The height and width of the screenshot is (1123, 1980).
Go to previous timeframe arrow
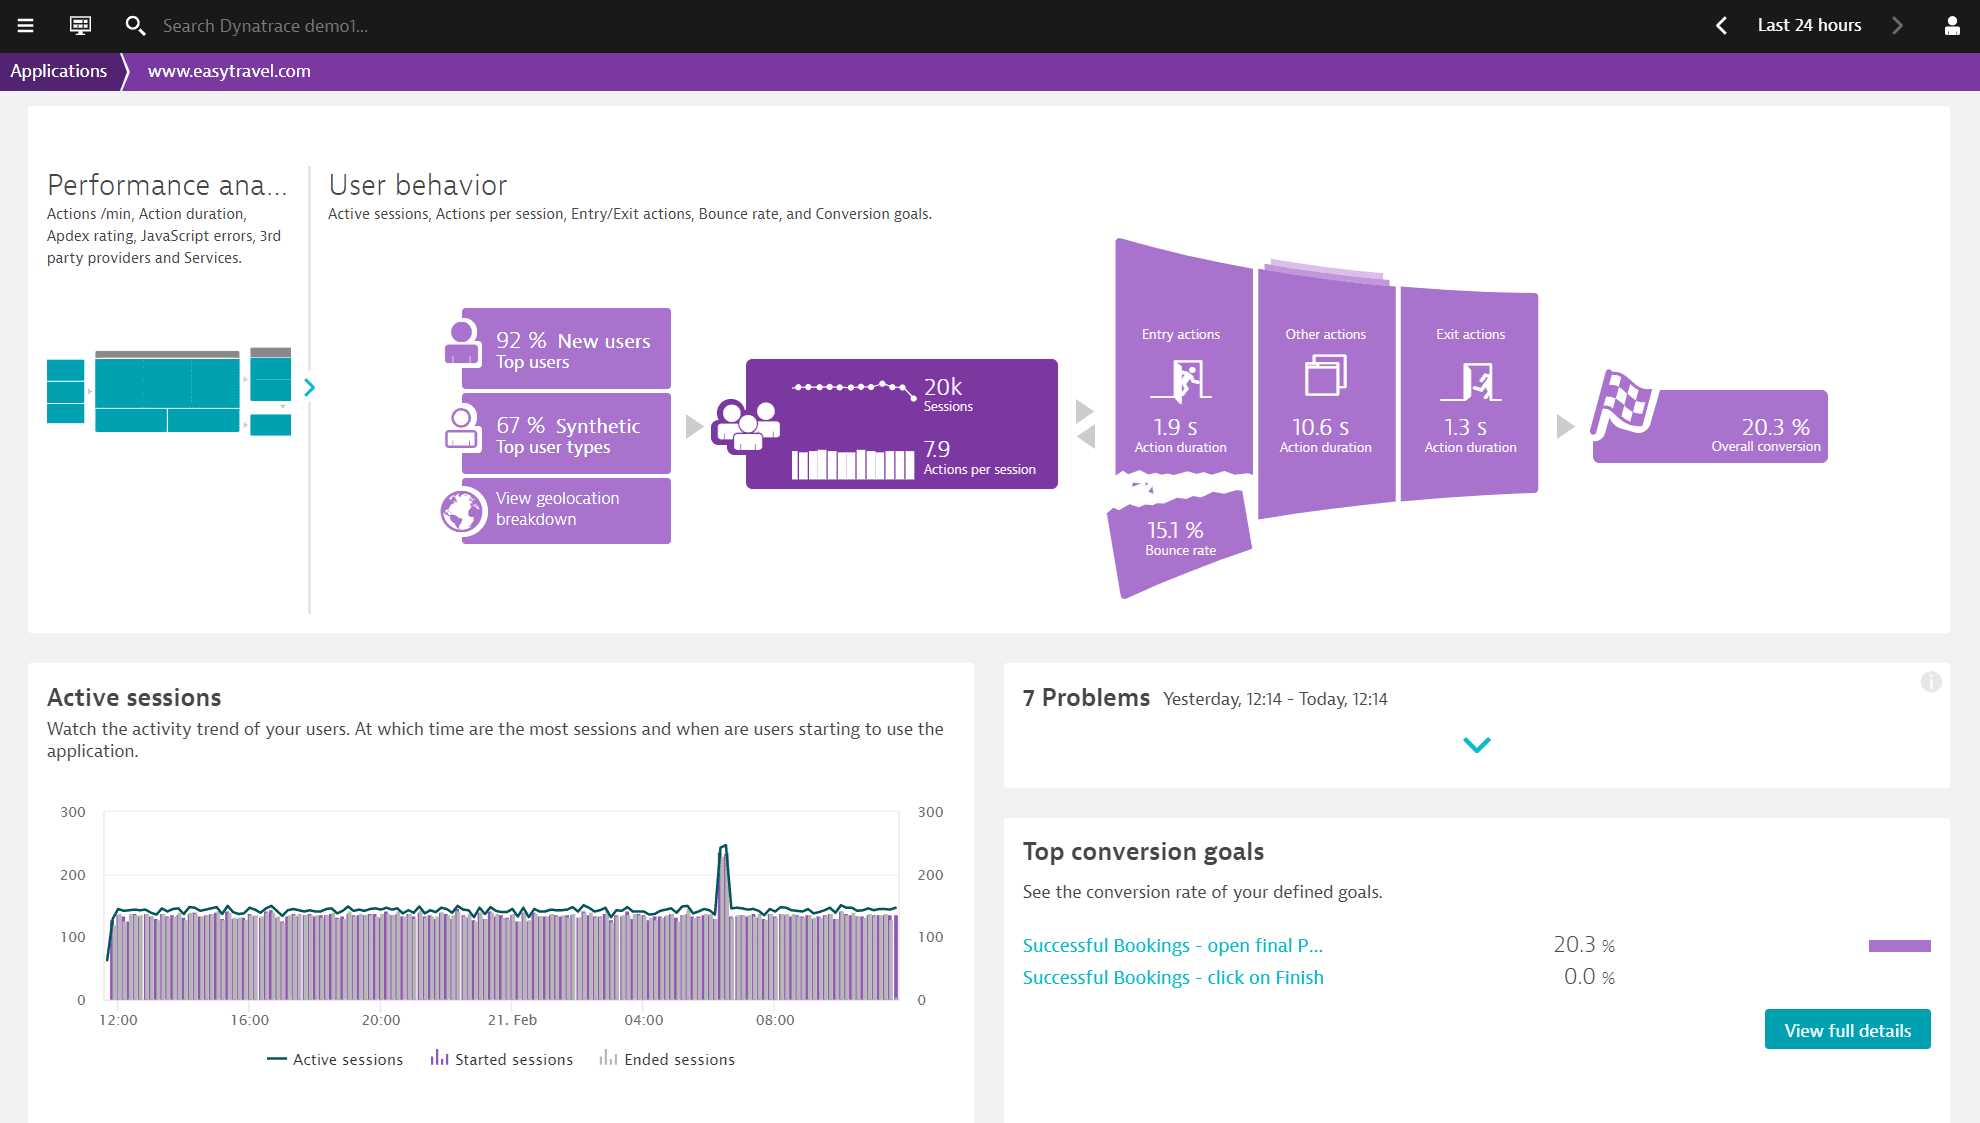[x=1721, y=26]
